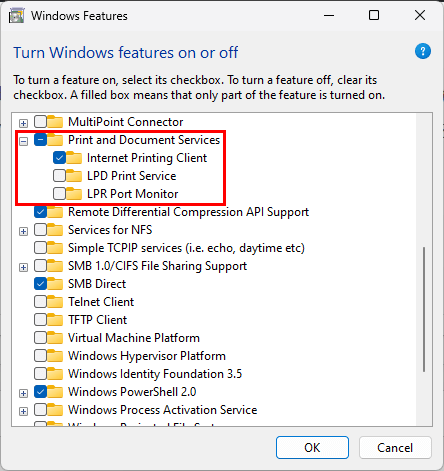This screenshot has height=471, width=444.
Task: Check the LPR Port Monitor checkbox
Action: [x=59, y=194]
